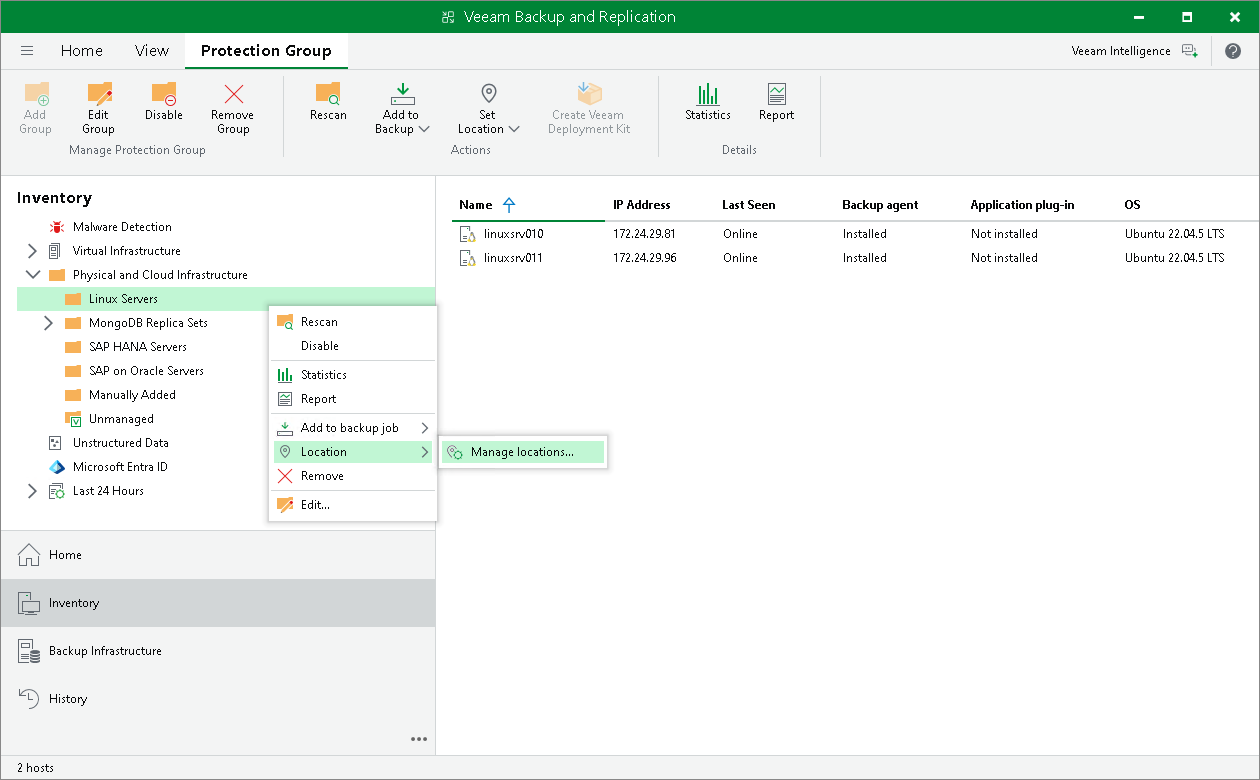Image resolution: width=1260 pixels, height=780 pixels.
Task: Click Unstructured Data icon
Action: click(55, 443)
